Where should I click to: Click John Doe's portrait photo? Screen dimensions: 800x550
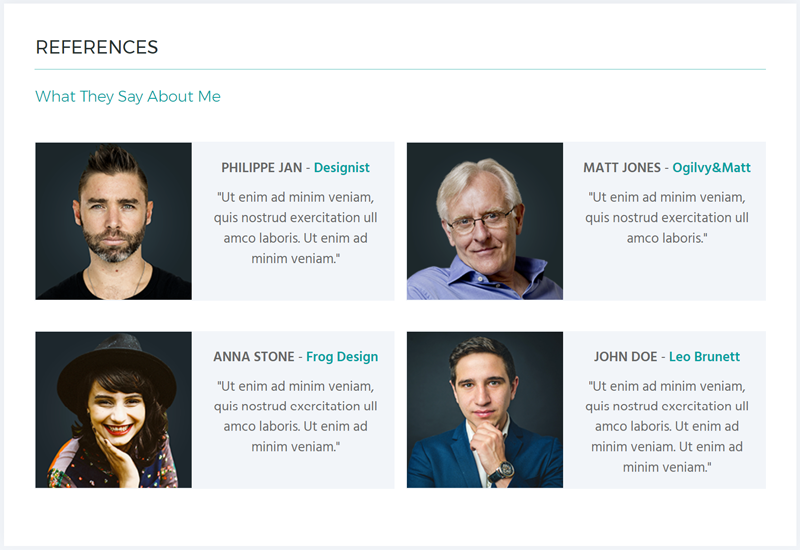pos(485,410)
